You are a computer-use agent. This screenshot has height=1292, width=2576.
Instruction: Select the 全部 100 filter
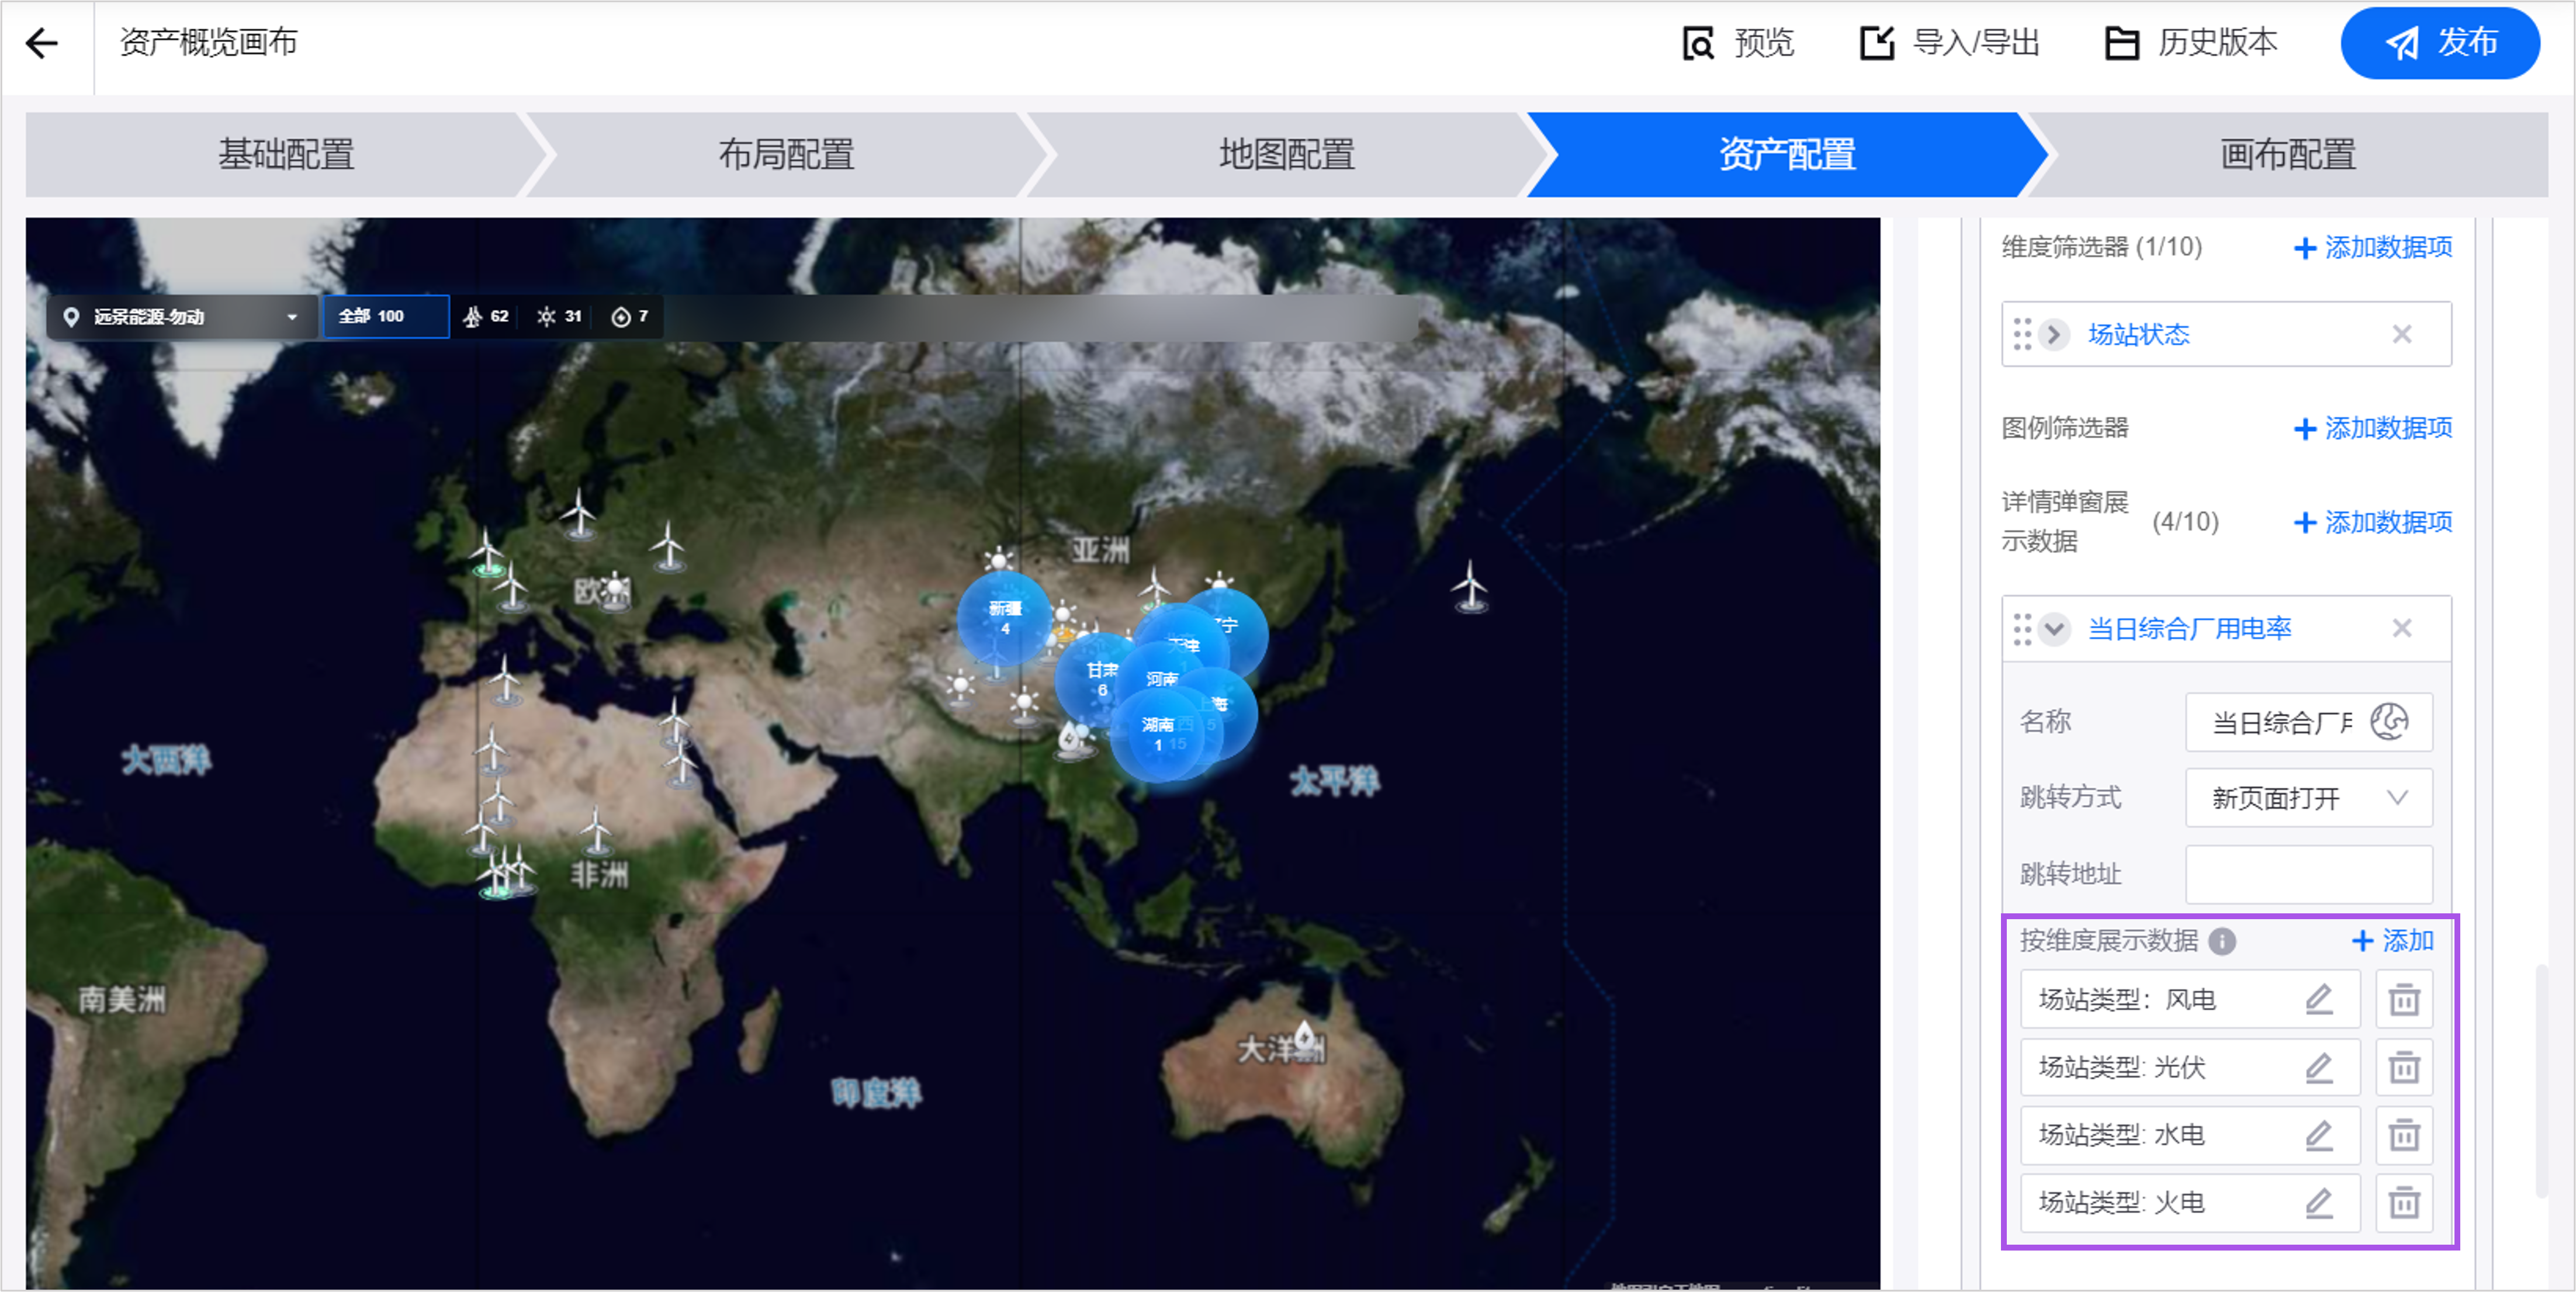point(385,317)
